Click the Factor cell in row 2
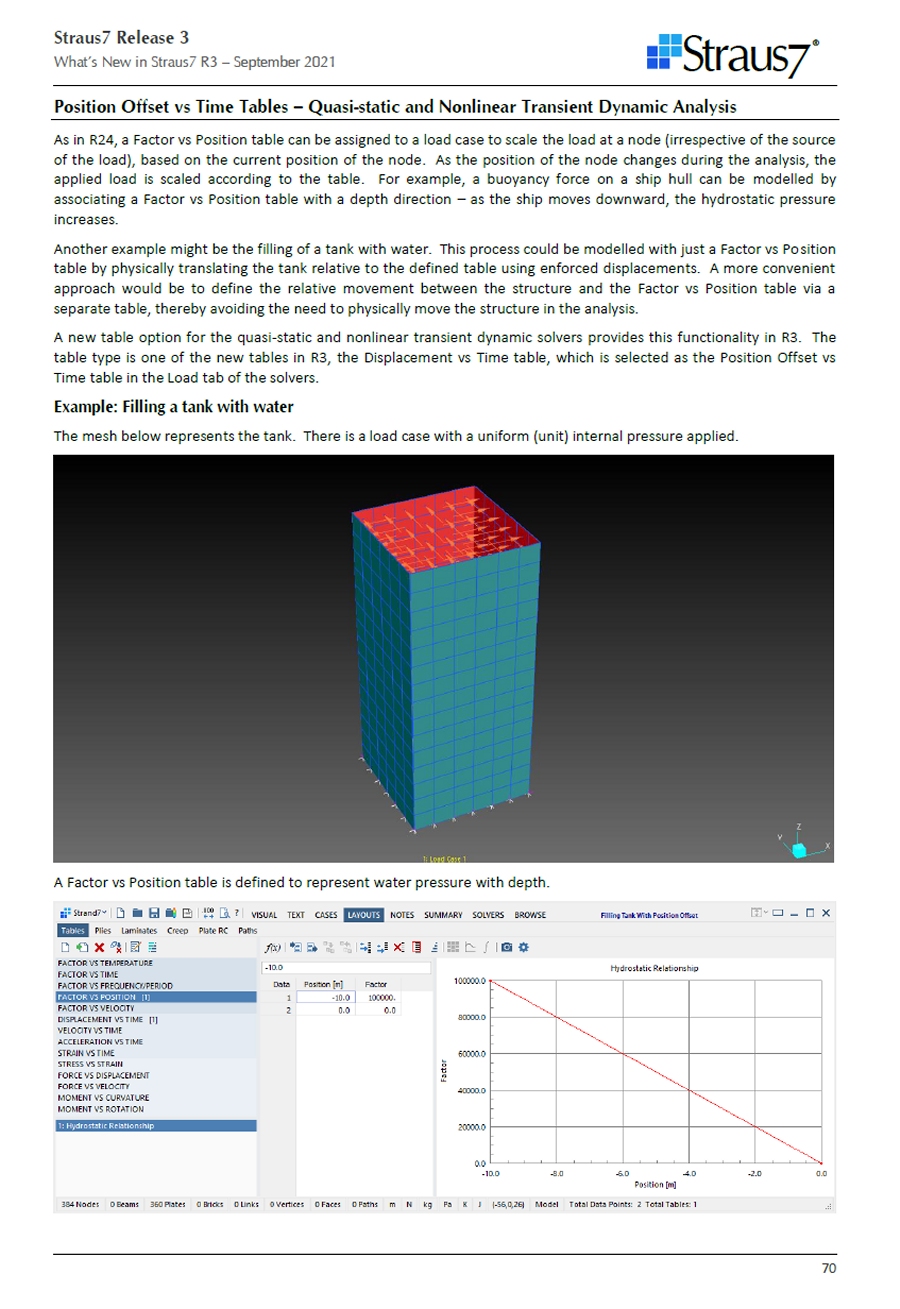The height and width of the screenshot is (1309, 900). [x=378, y=1010]
